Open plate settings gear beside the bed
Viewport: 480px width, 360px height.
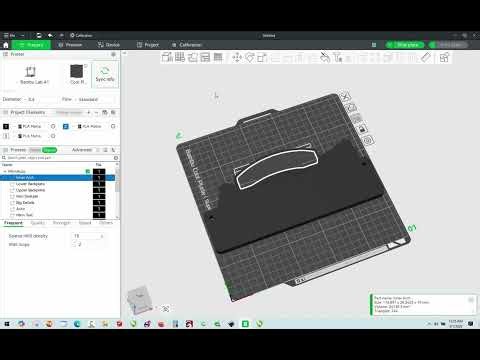(x=368, y=140)
